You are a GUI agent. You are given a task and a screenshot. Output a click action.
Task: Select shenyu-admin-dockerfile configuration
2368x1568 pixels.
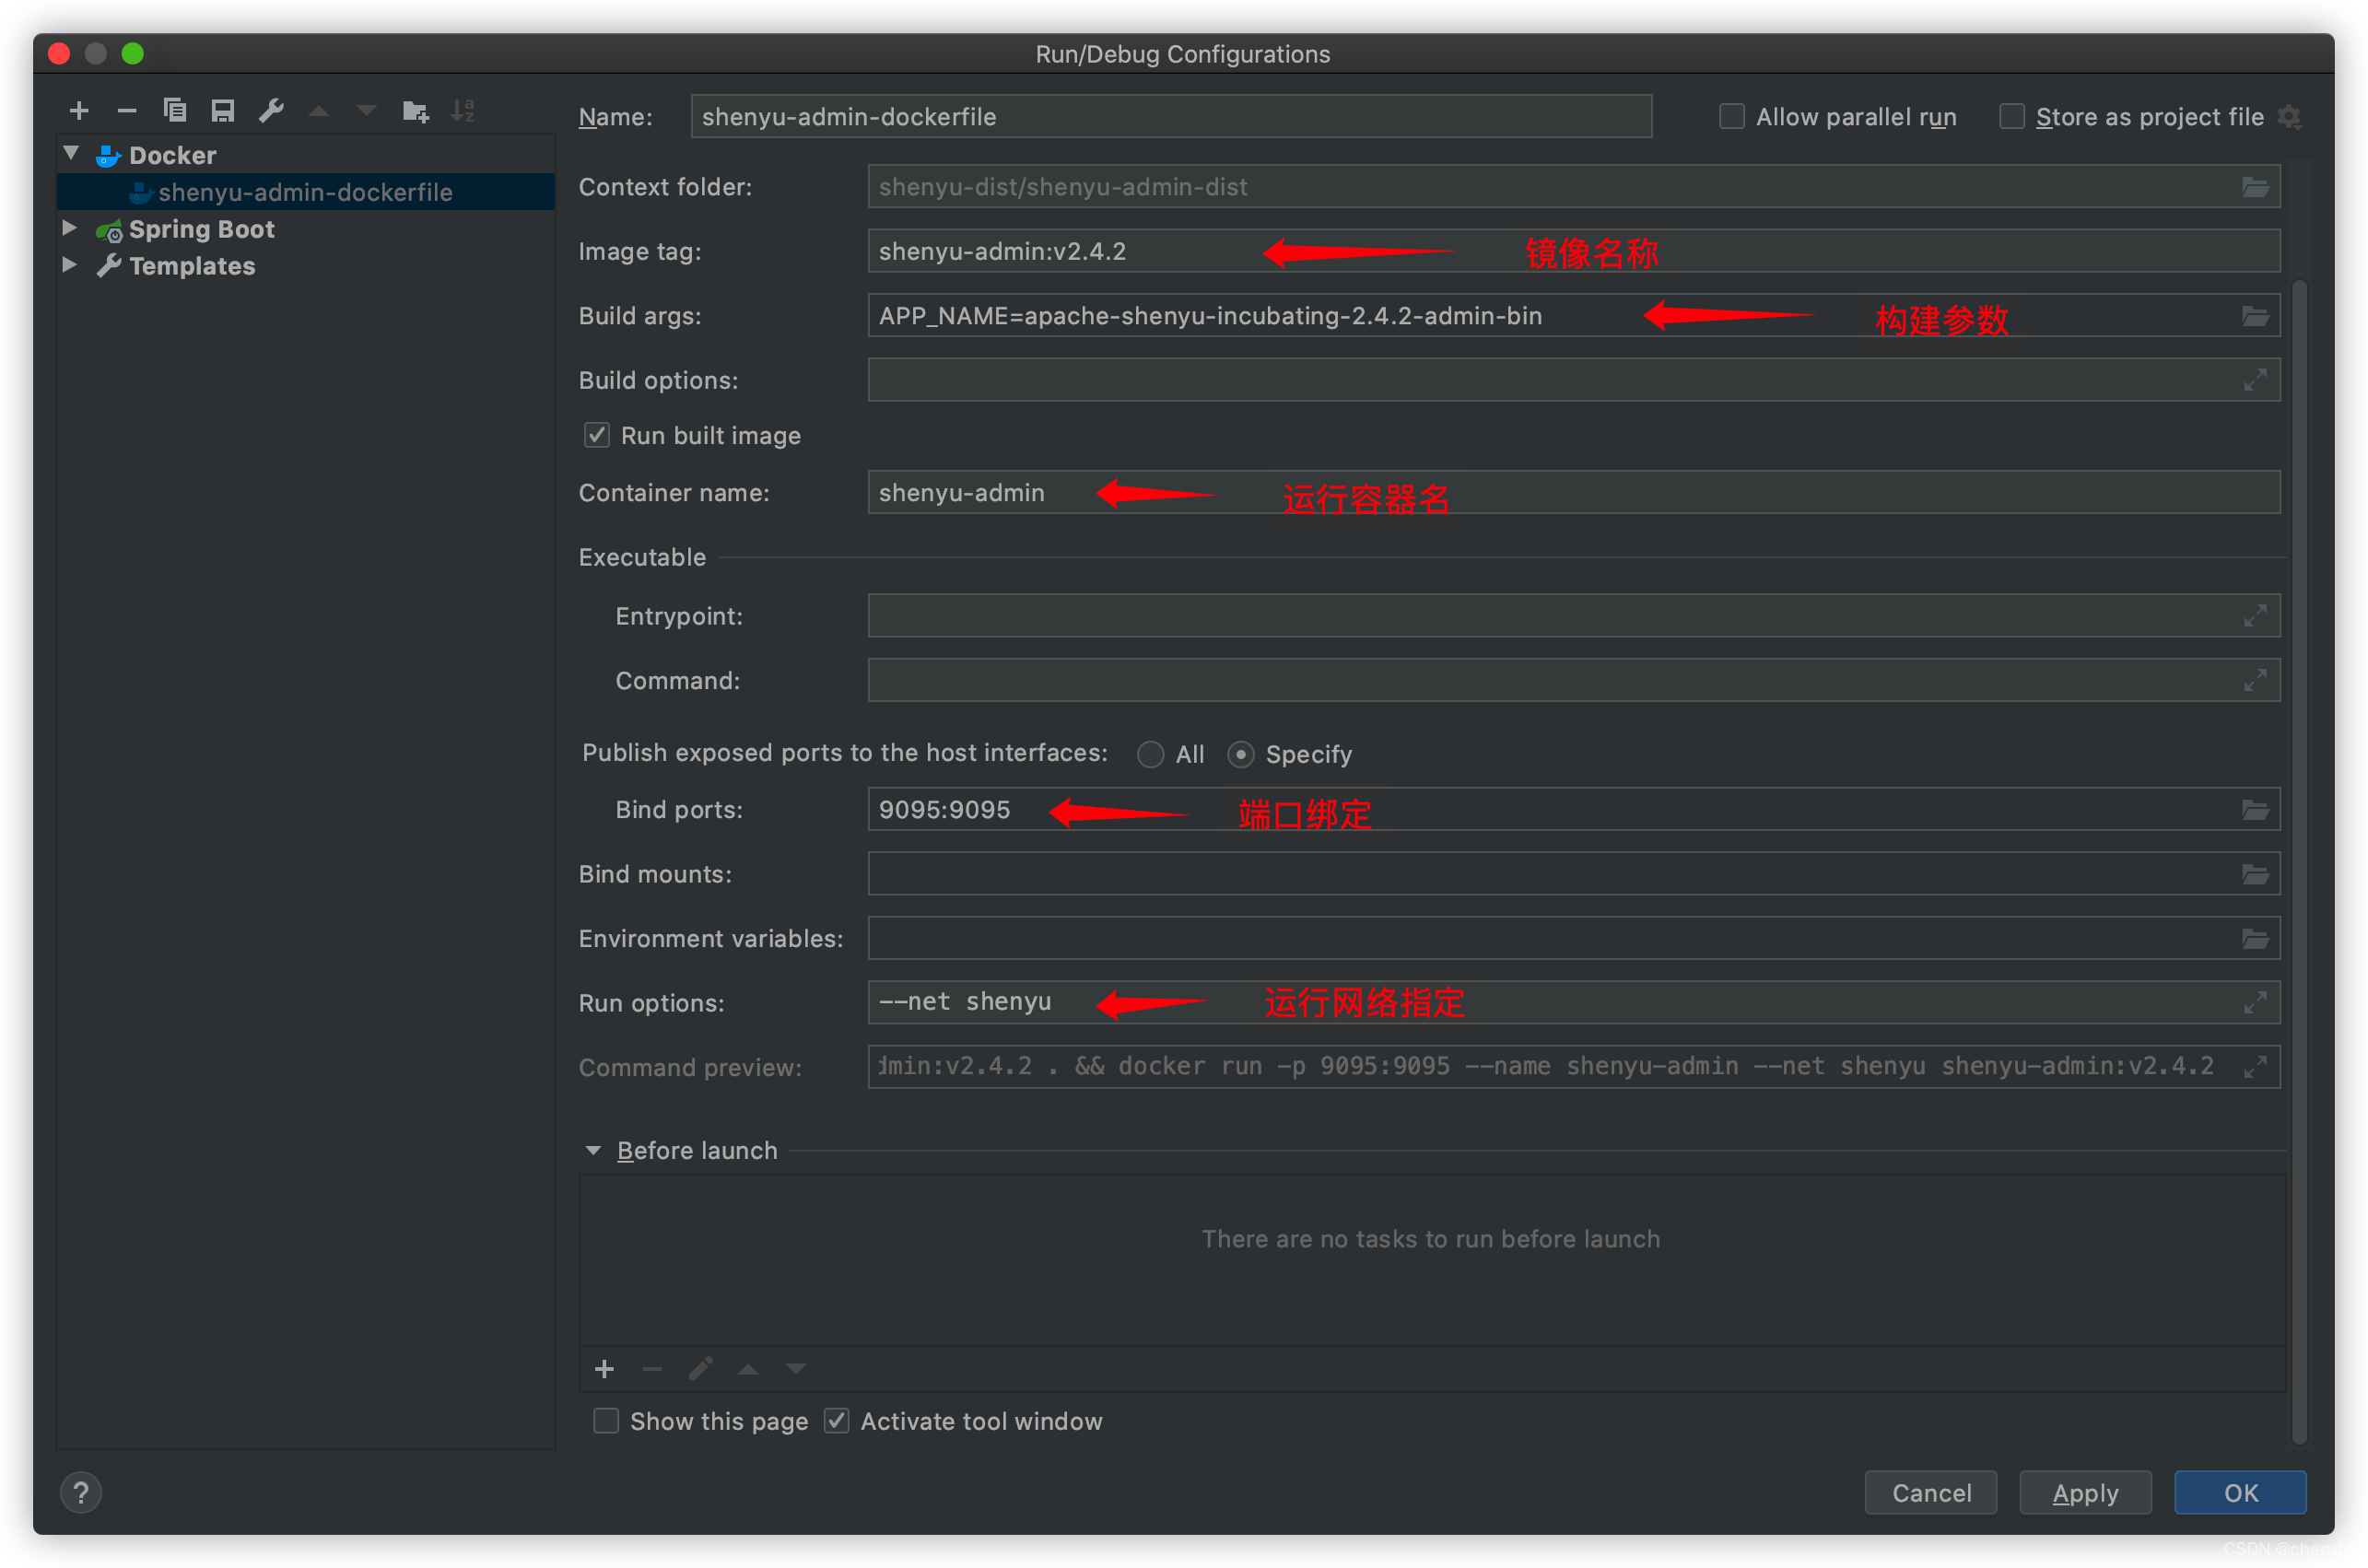(305, 192)
